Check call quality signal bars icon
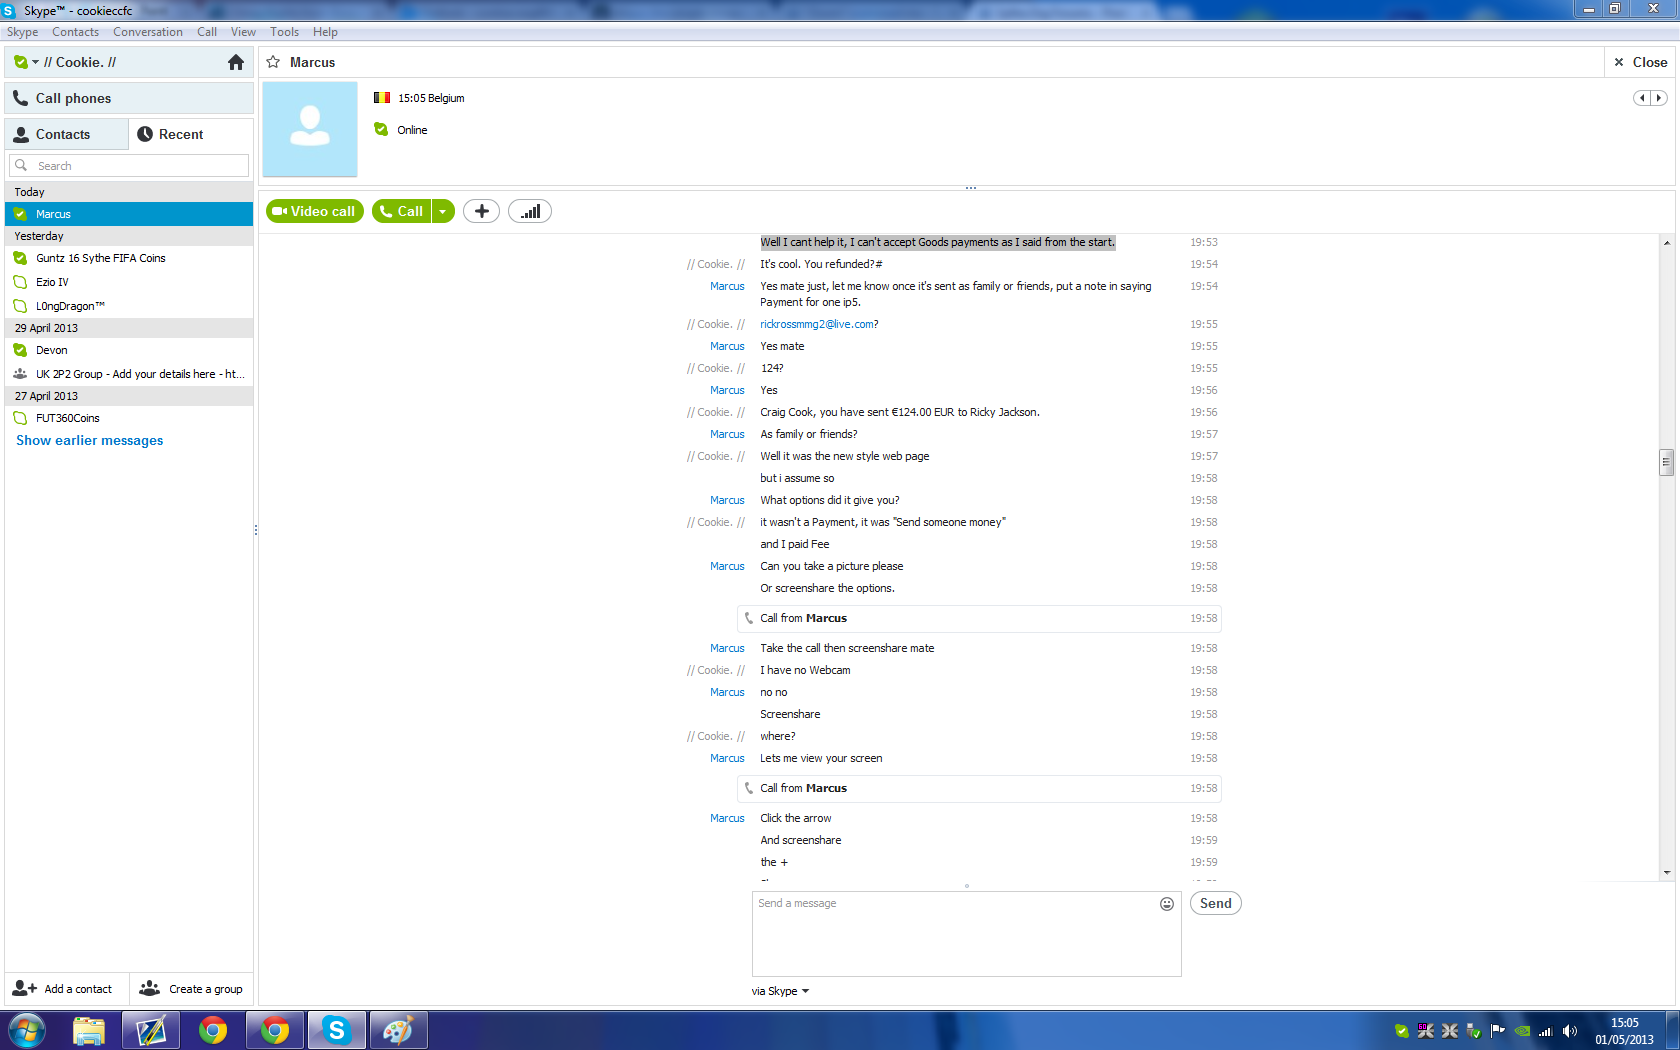The width and height of the screenshot is (1680, 1050). 530,211
